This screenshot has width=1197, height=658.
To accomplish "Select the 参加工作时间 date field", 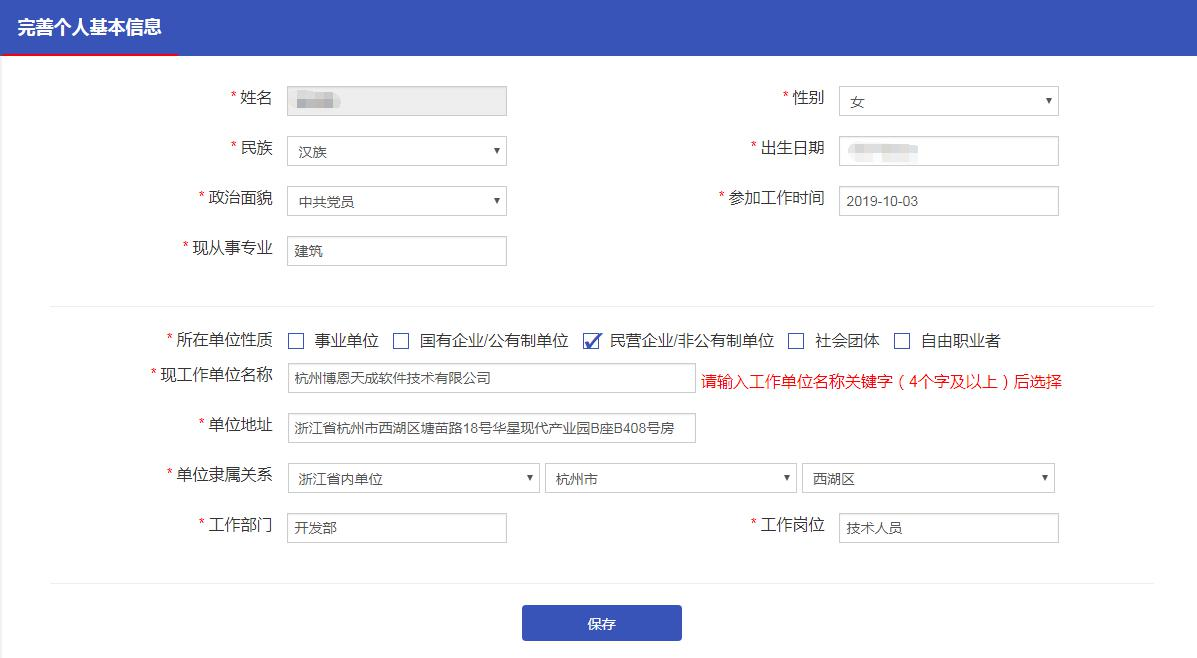I will point(947,200).
